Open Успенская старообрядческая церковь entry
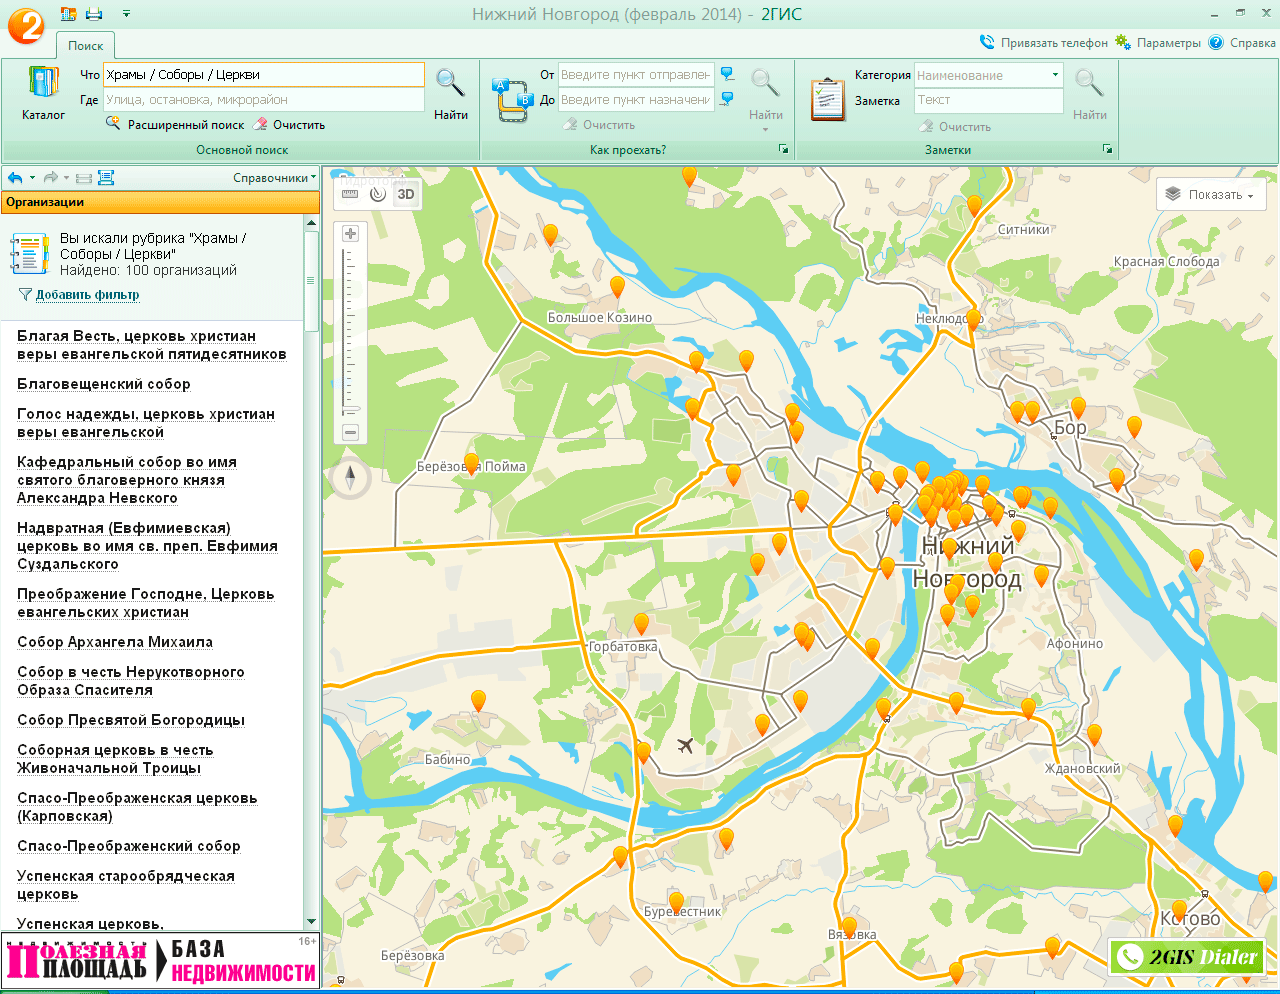 coord(126,885)
